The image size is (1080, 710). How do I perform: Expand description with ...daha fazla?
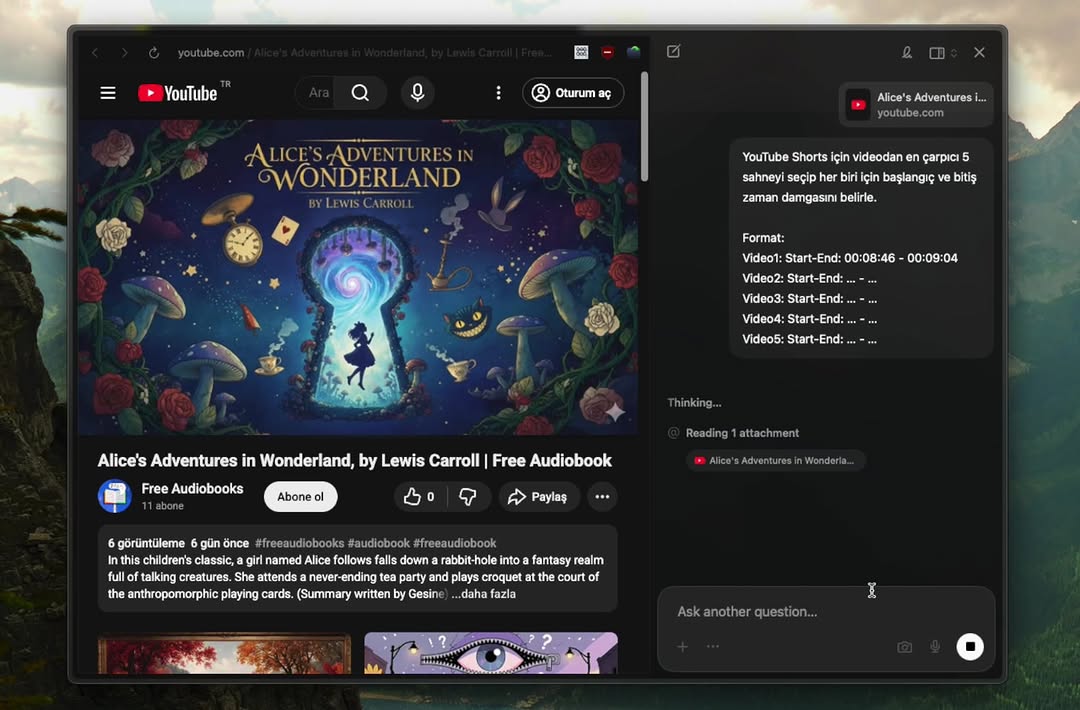coord(484,594)
